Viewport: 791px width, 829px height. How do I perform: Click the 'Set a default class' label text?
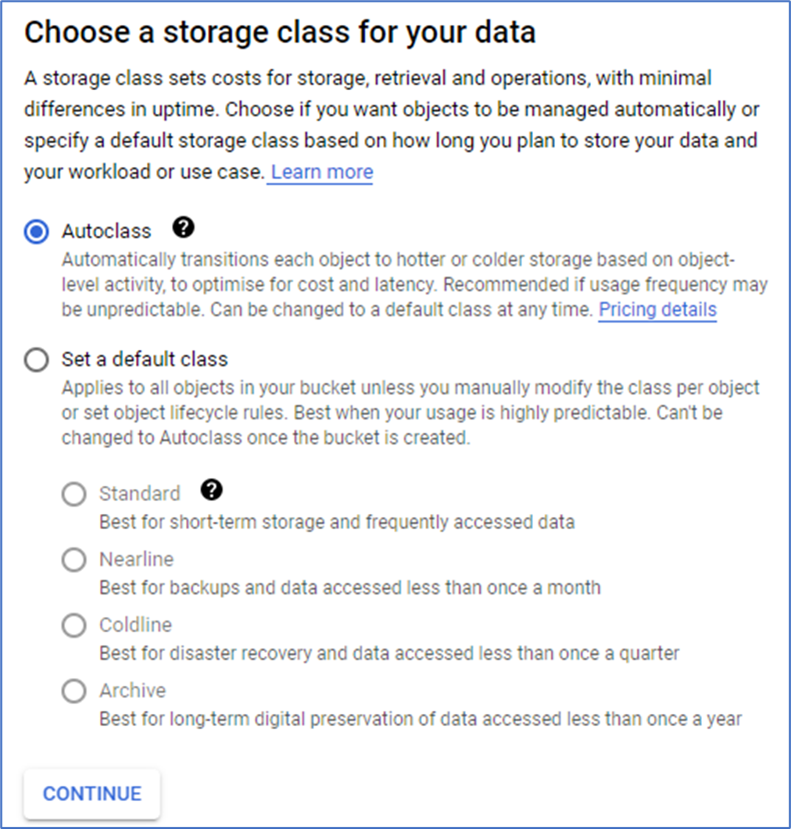(x=145, y=359)
